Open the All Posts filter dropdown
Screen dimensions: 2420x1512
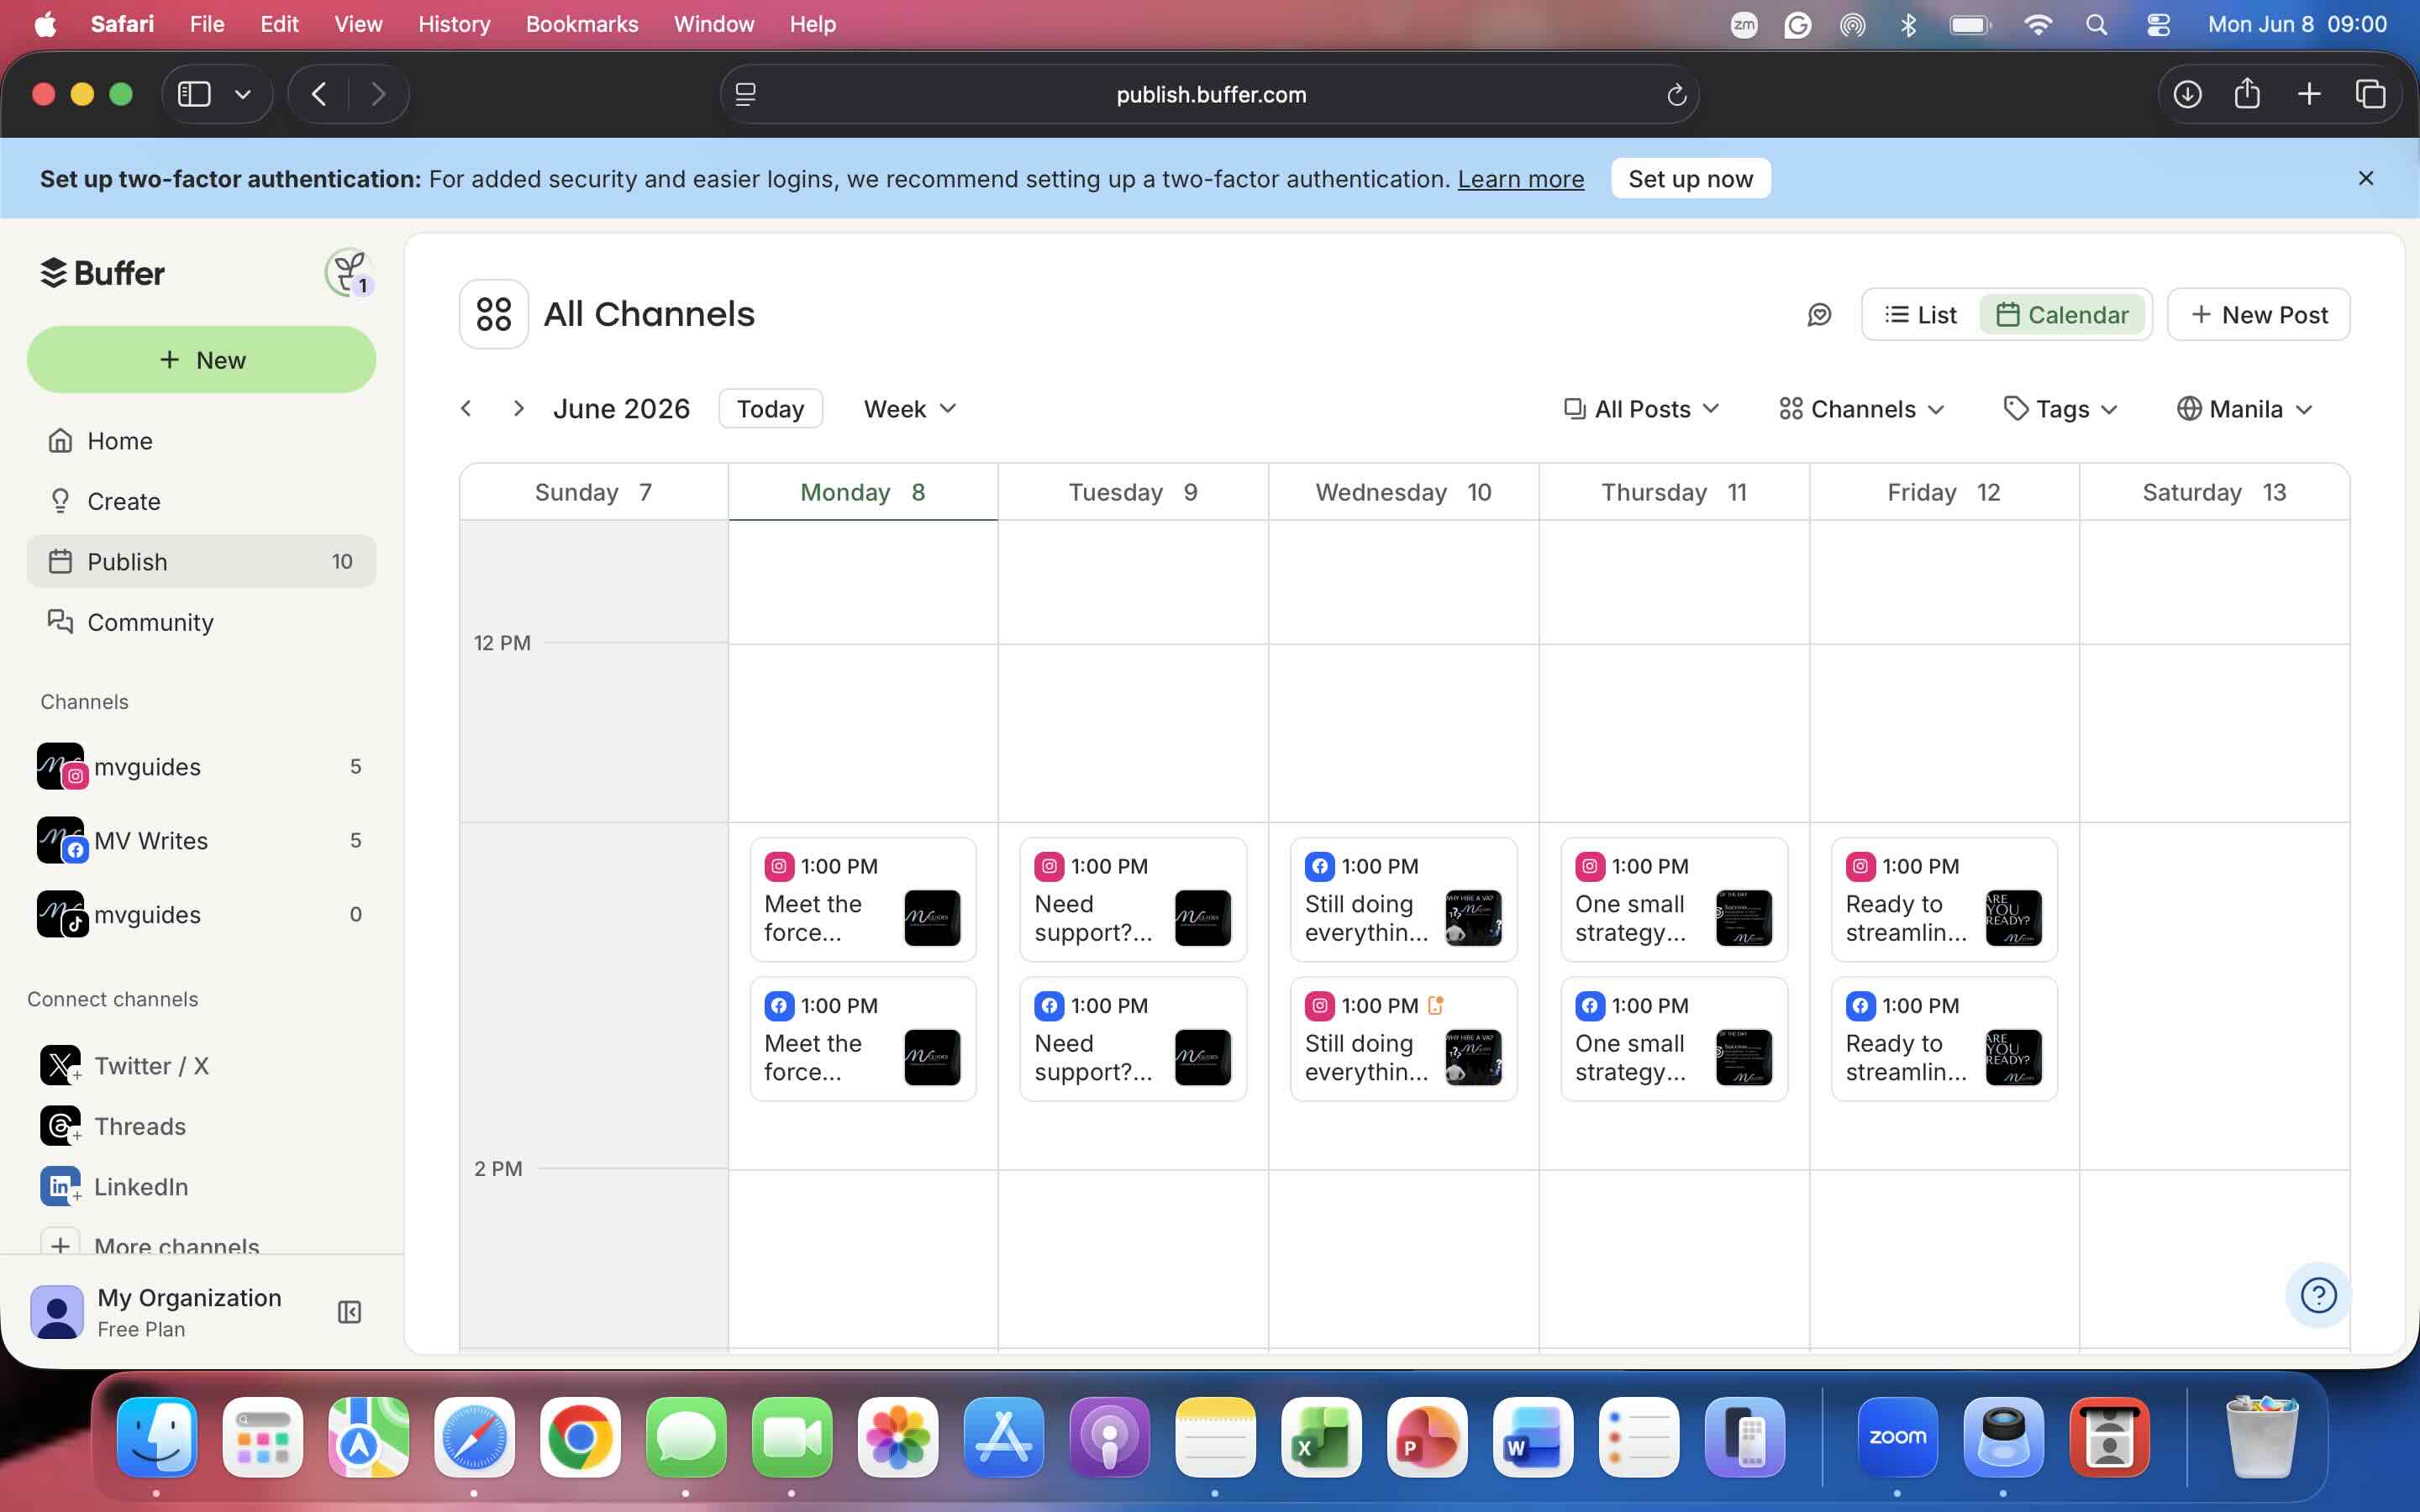click(x=1641, y=409)
